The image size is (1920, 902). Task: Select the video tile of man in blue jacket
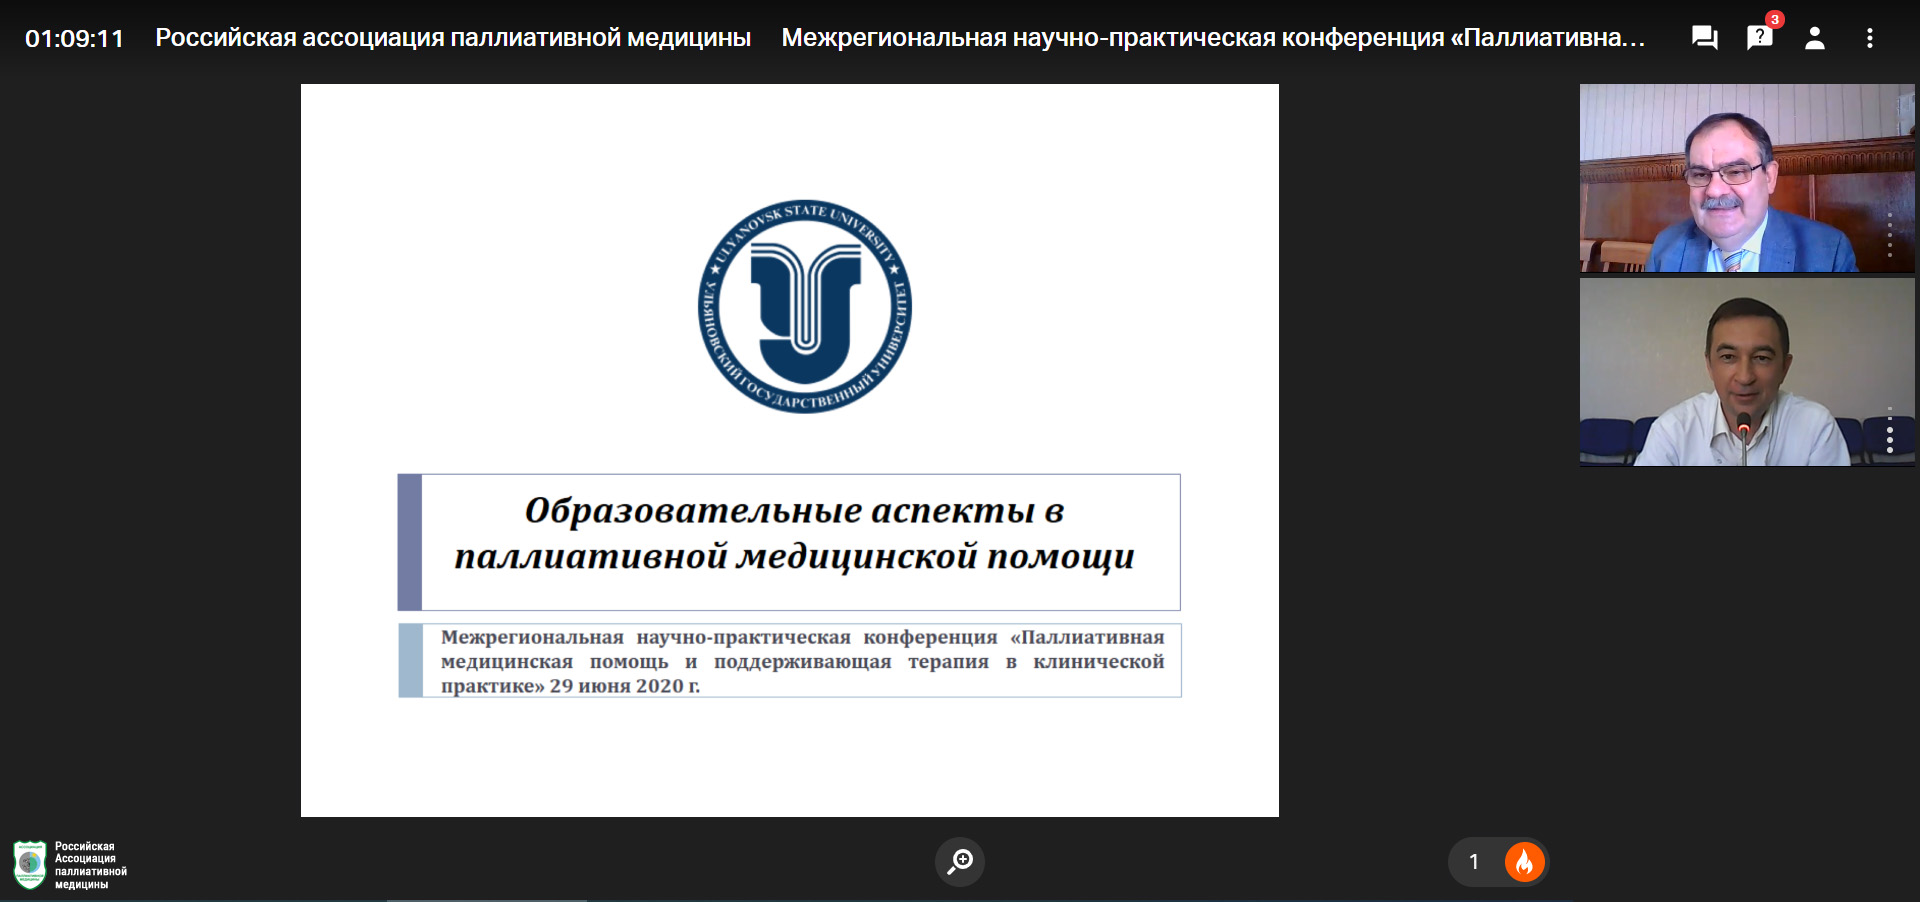[x=1747, y=178]
